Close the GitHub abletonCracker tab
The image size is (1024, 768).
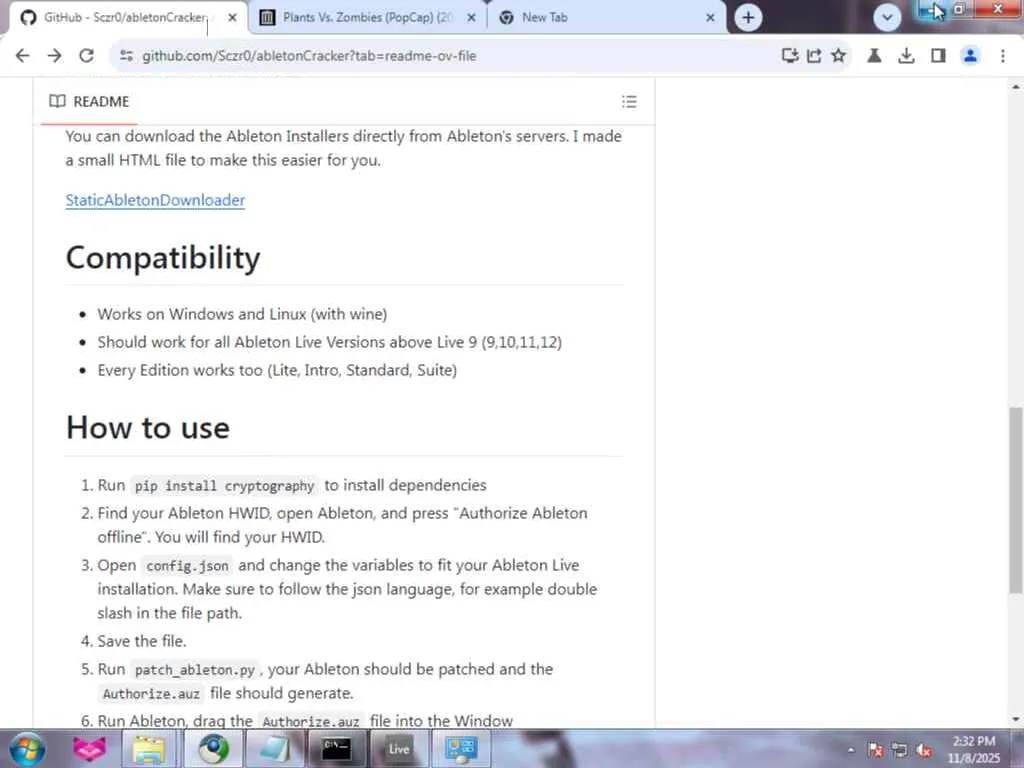pos(232,18)
